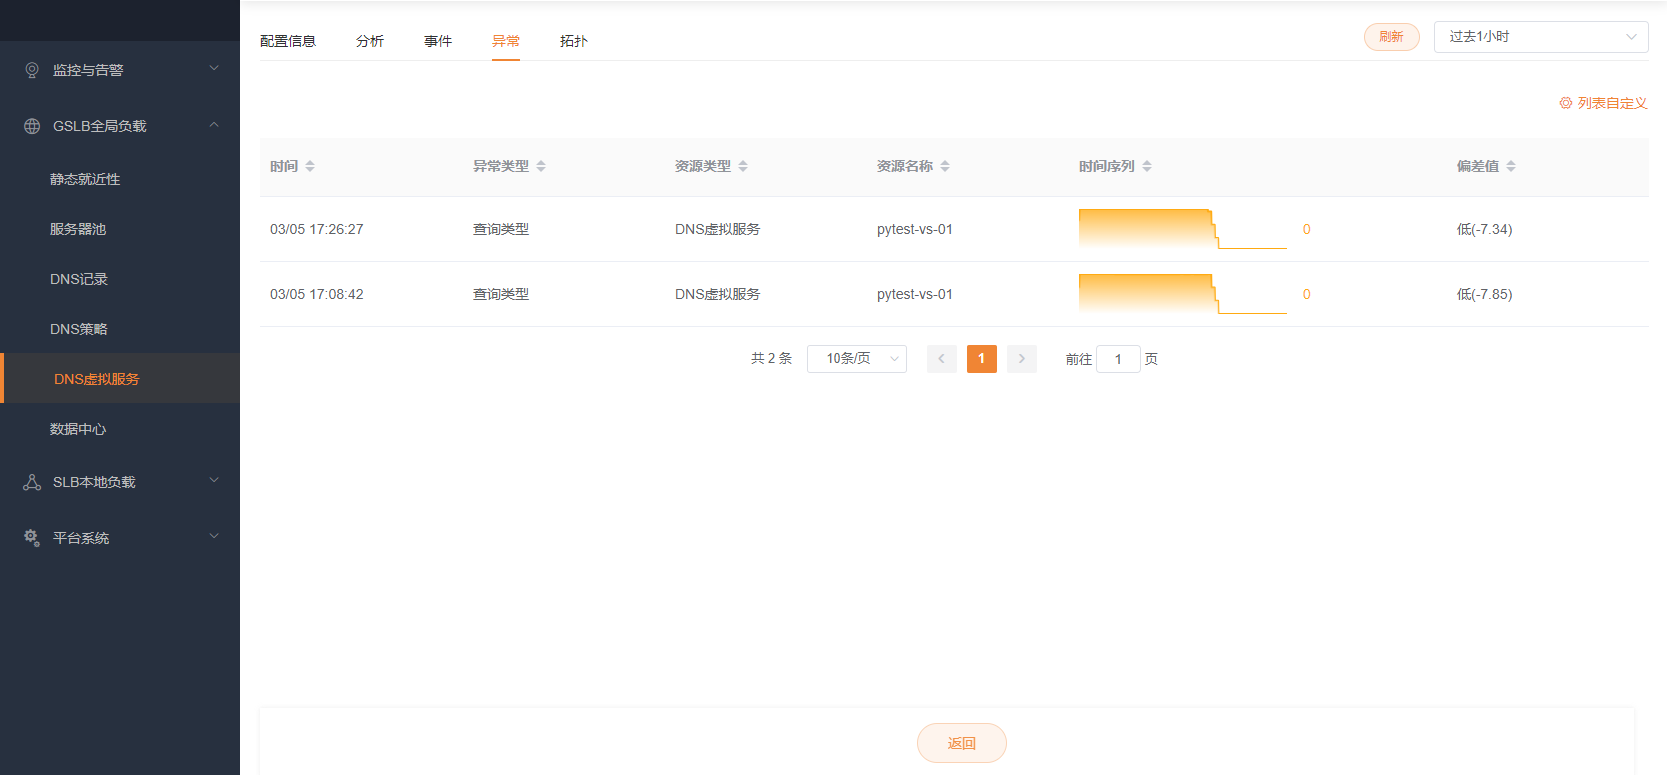Click the 返回 button
Screen dimensions: 1667x775
point(961,743)
